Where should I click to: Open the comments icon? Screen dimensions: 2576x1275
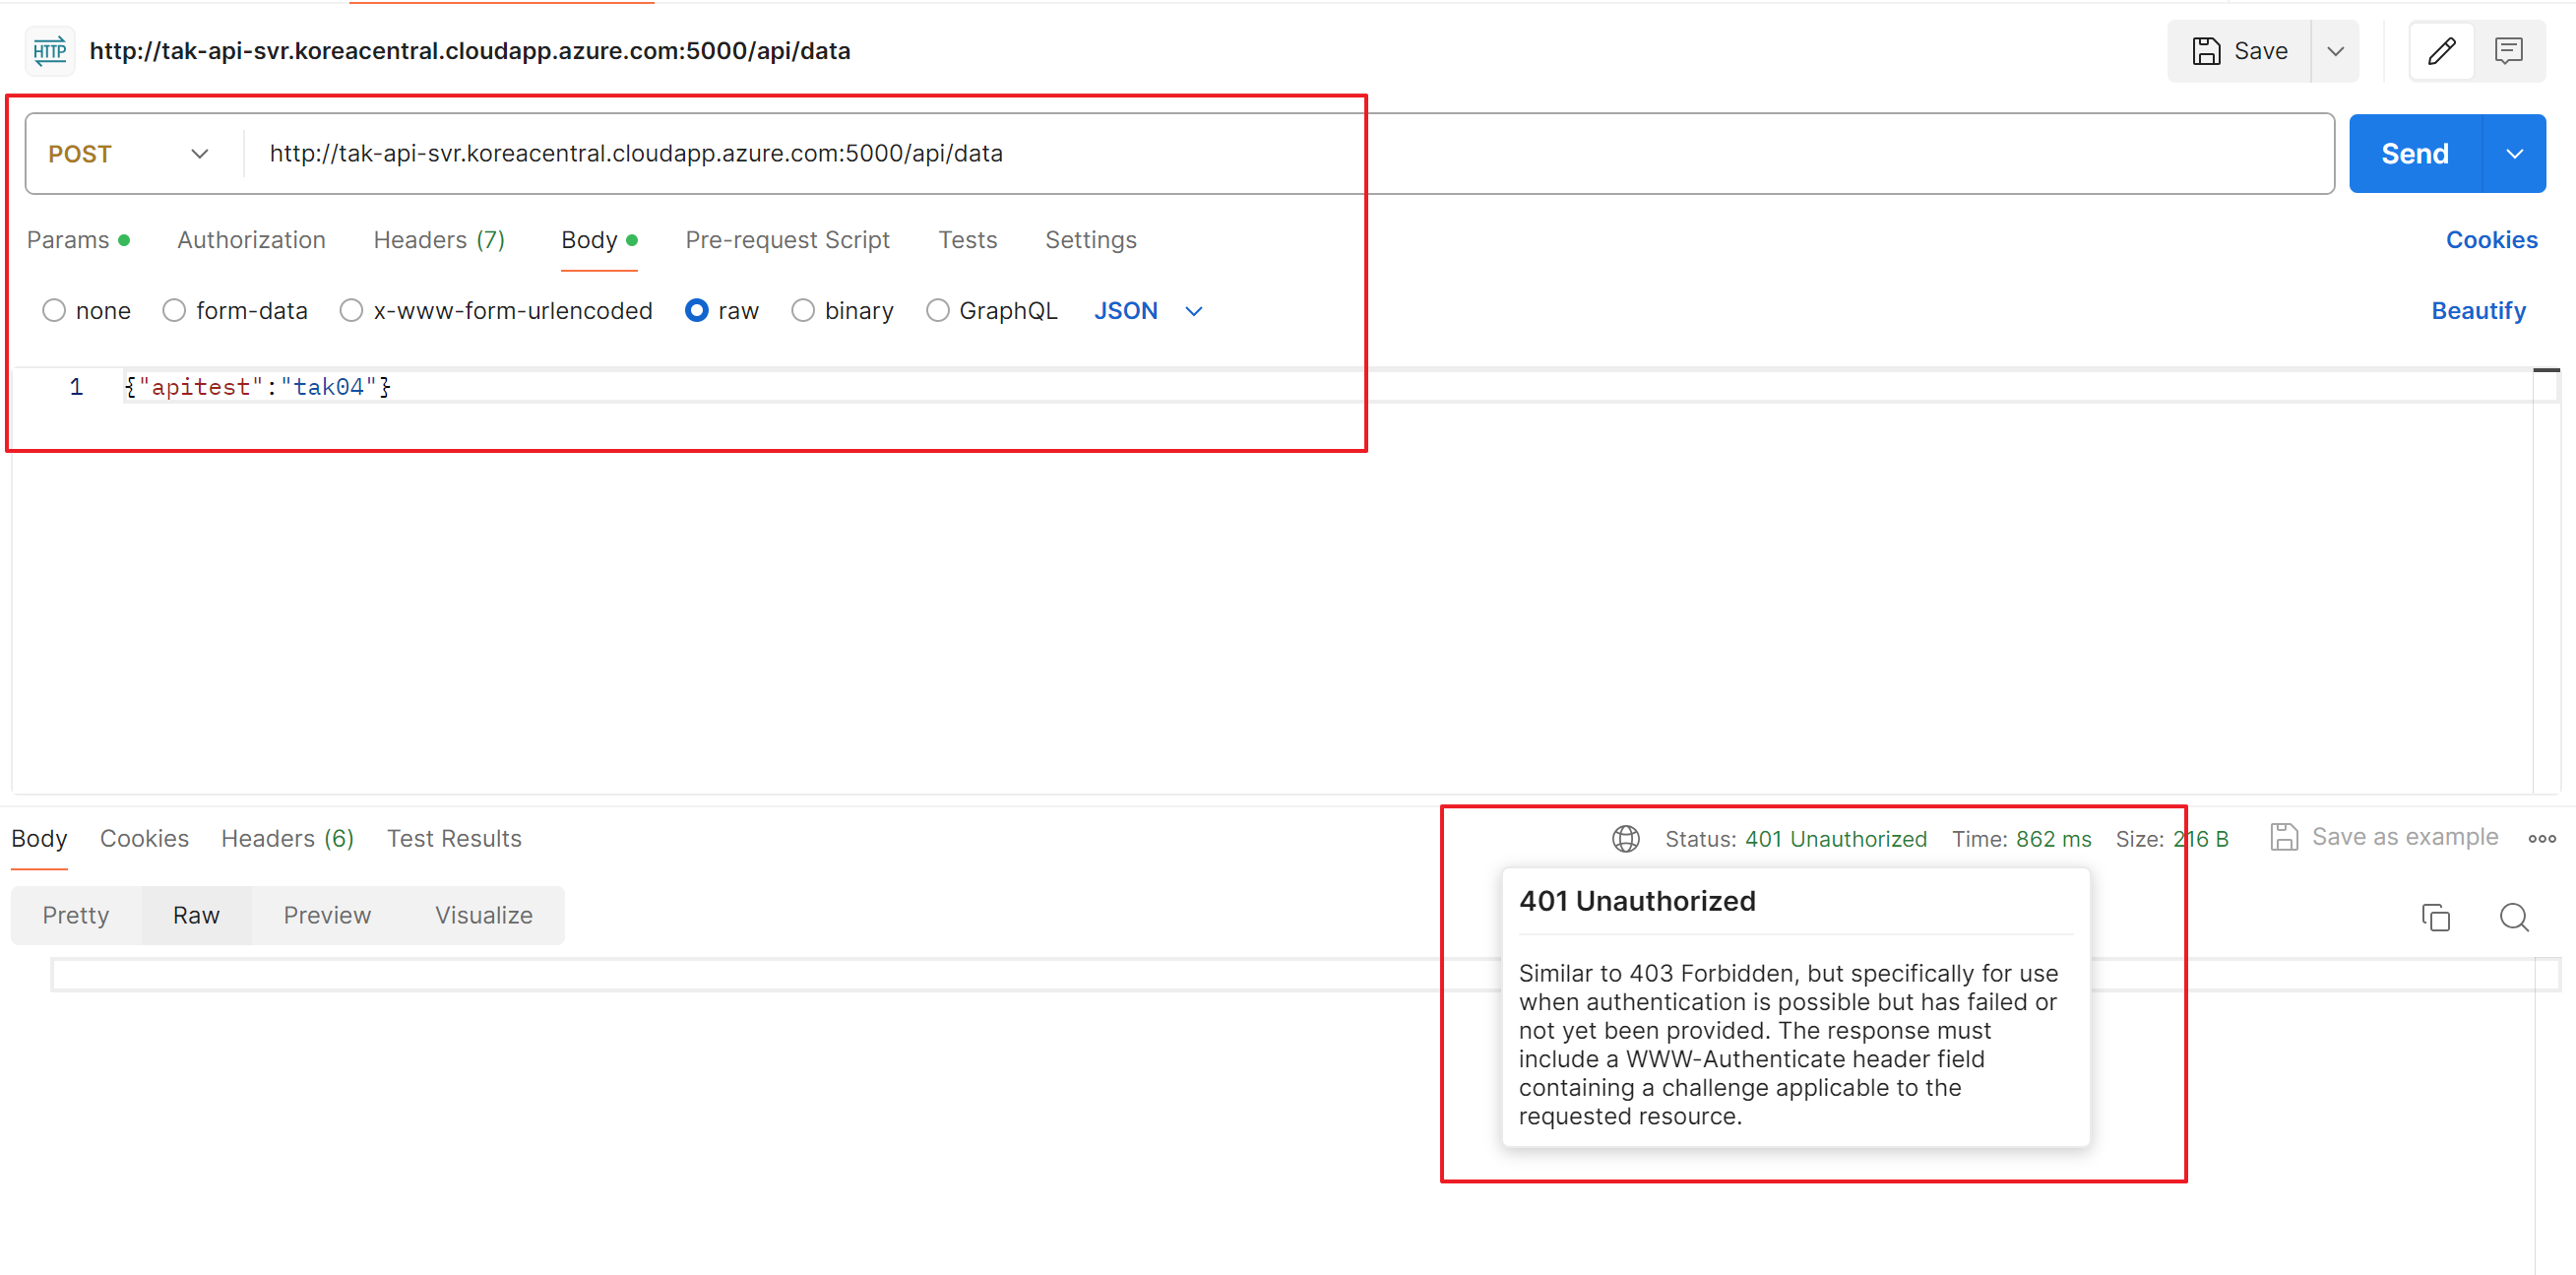point(2508,51)
